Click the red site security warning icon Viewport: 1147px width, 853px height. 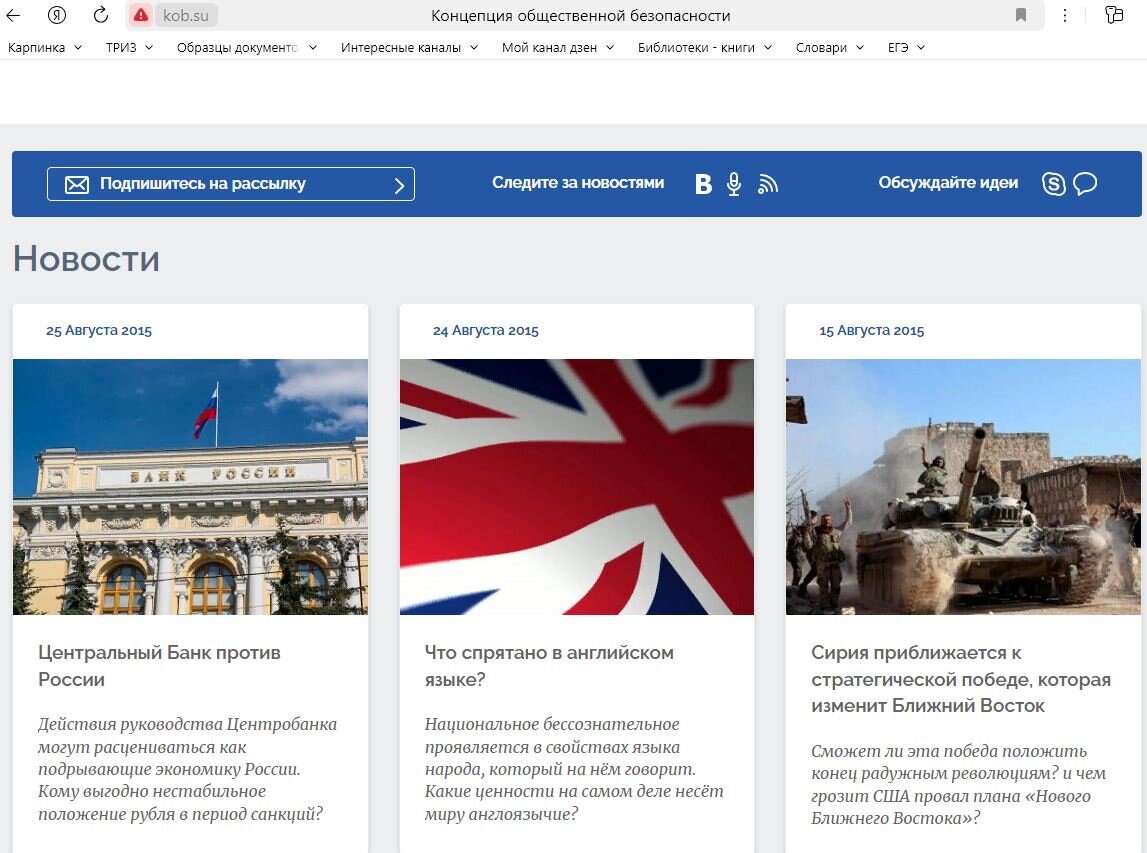pos(140,15)
